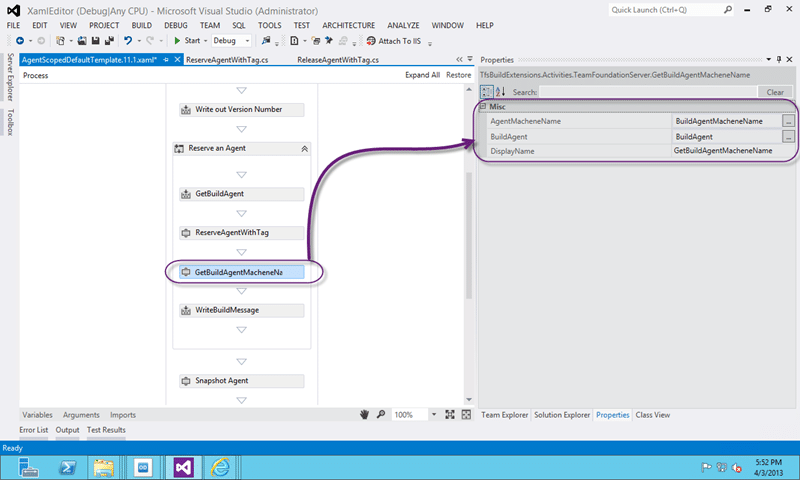Click the Find in Files toolbar icon

coord(265,41)
